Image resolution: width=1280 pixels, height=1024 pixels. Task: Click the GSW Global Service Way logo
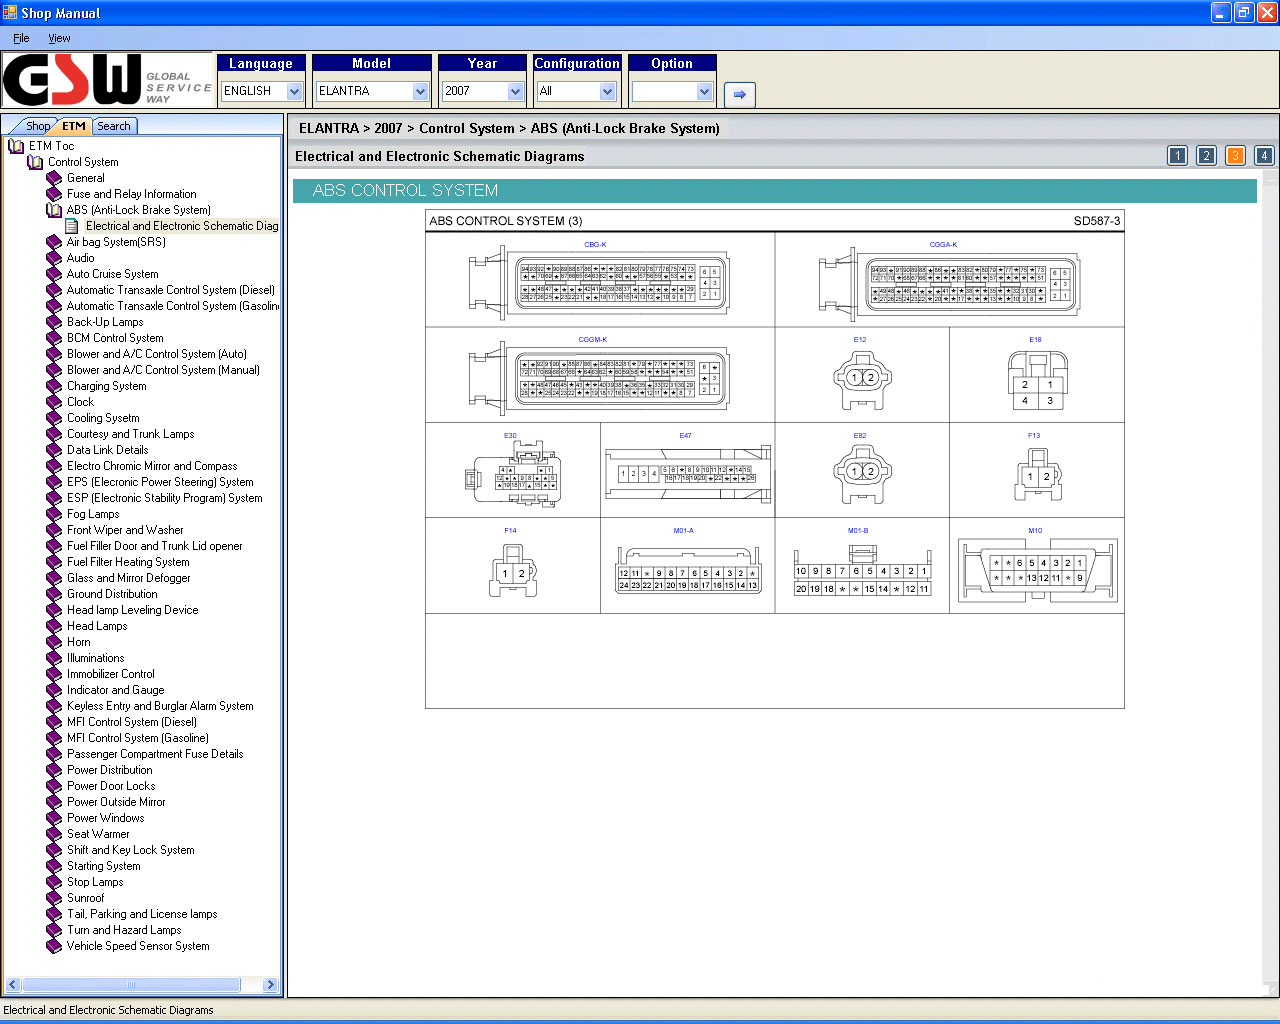tap(107, 81)
